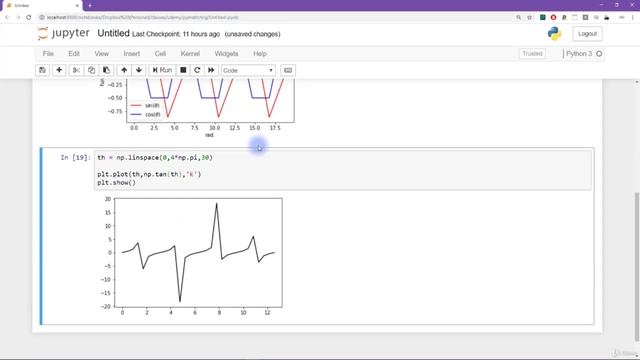Open a new browser tab with plus
The height and width of the screenshot is (360, 640).
click(x=89, y=6)
